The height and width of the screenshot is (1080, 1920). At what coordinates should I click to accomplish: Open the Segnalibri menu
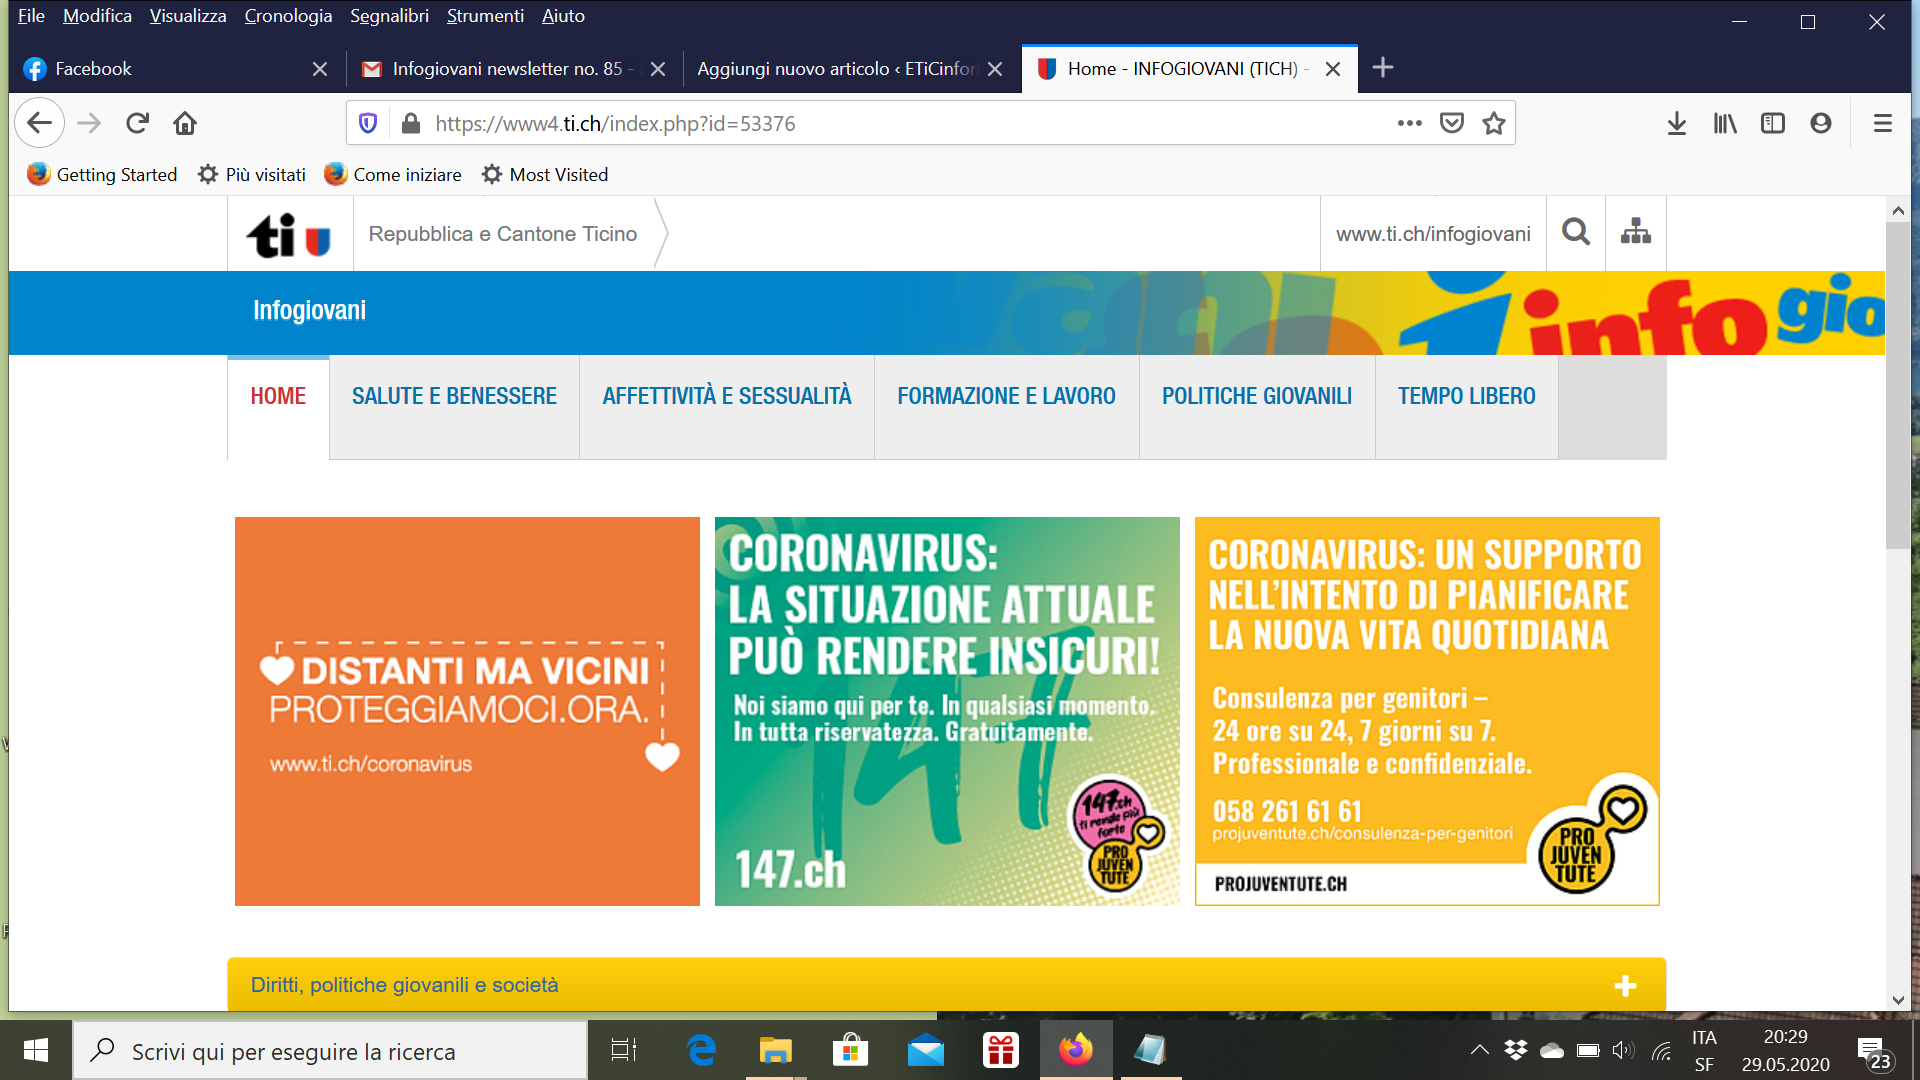click(x=389, y=16)
